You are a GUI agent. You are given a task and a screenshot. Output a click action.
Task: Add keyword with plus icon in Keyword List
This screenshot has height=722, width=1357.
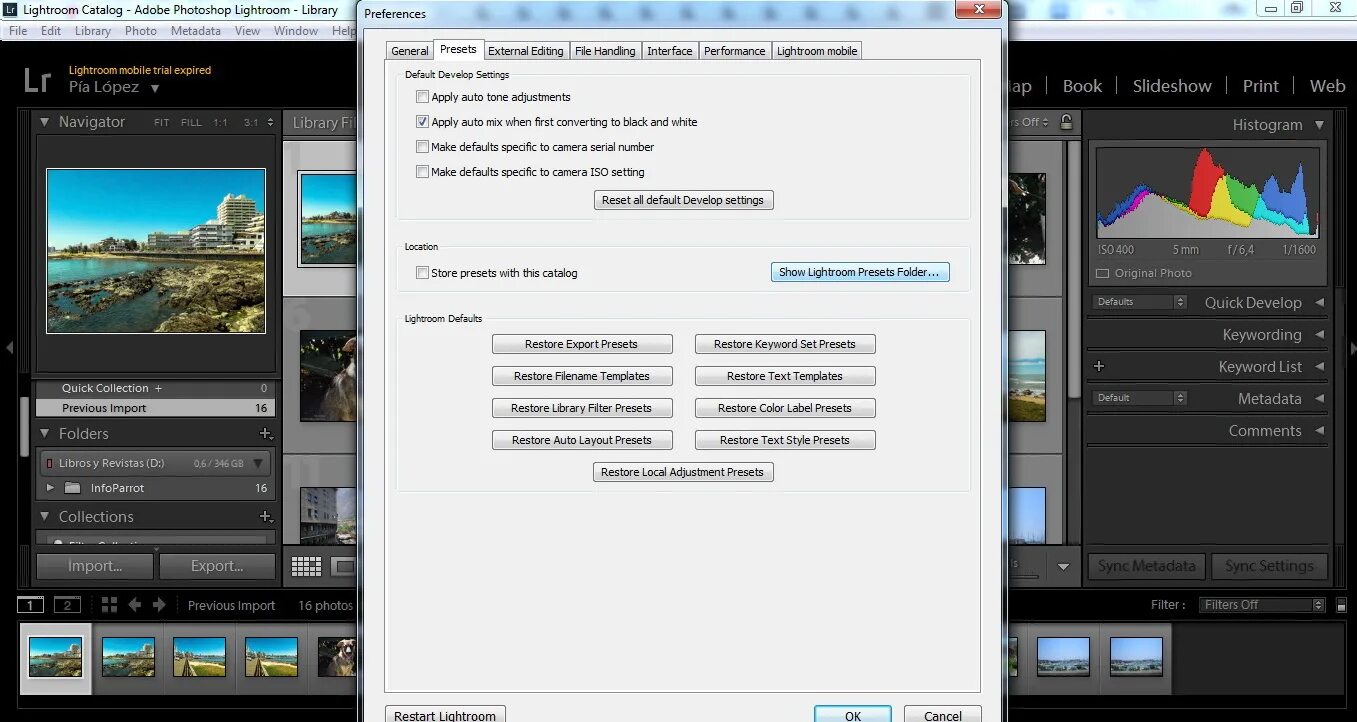1099,367
